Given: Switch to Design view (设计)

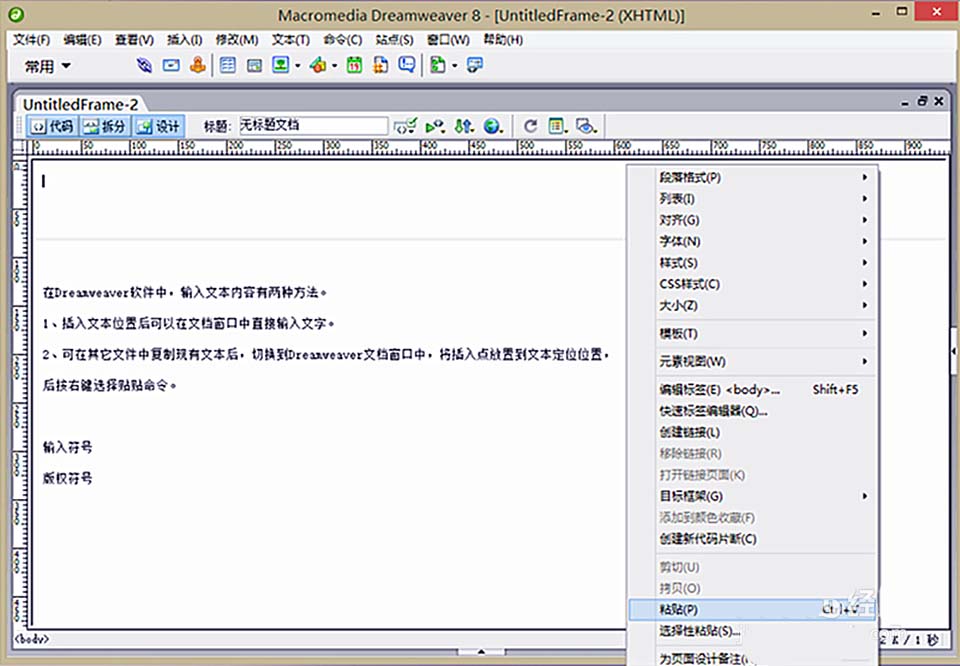Looking at the screenshot, I should click(158, 126).
